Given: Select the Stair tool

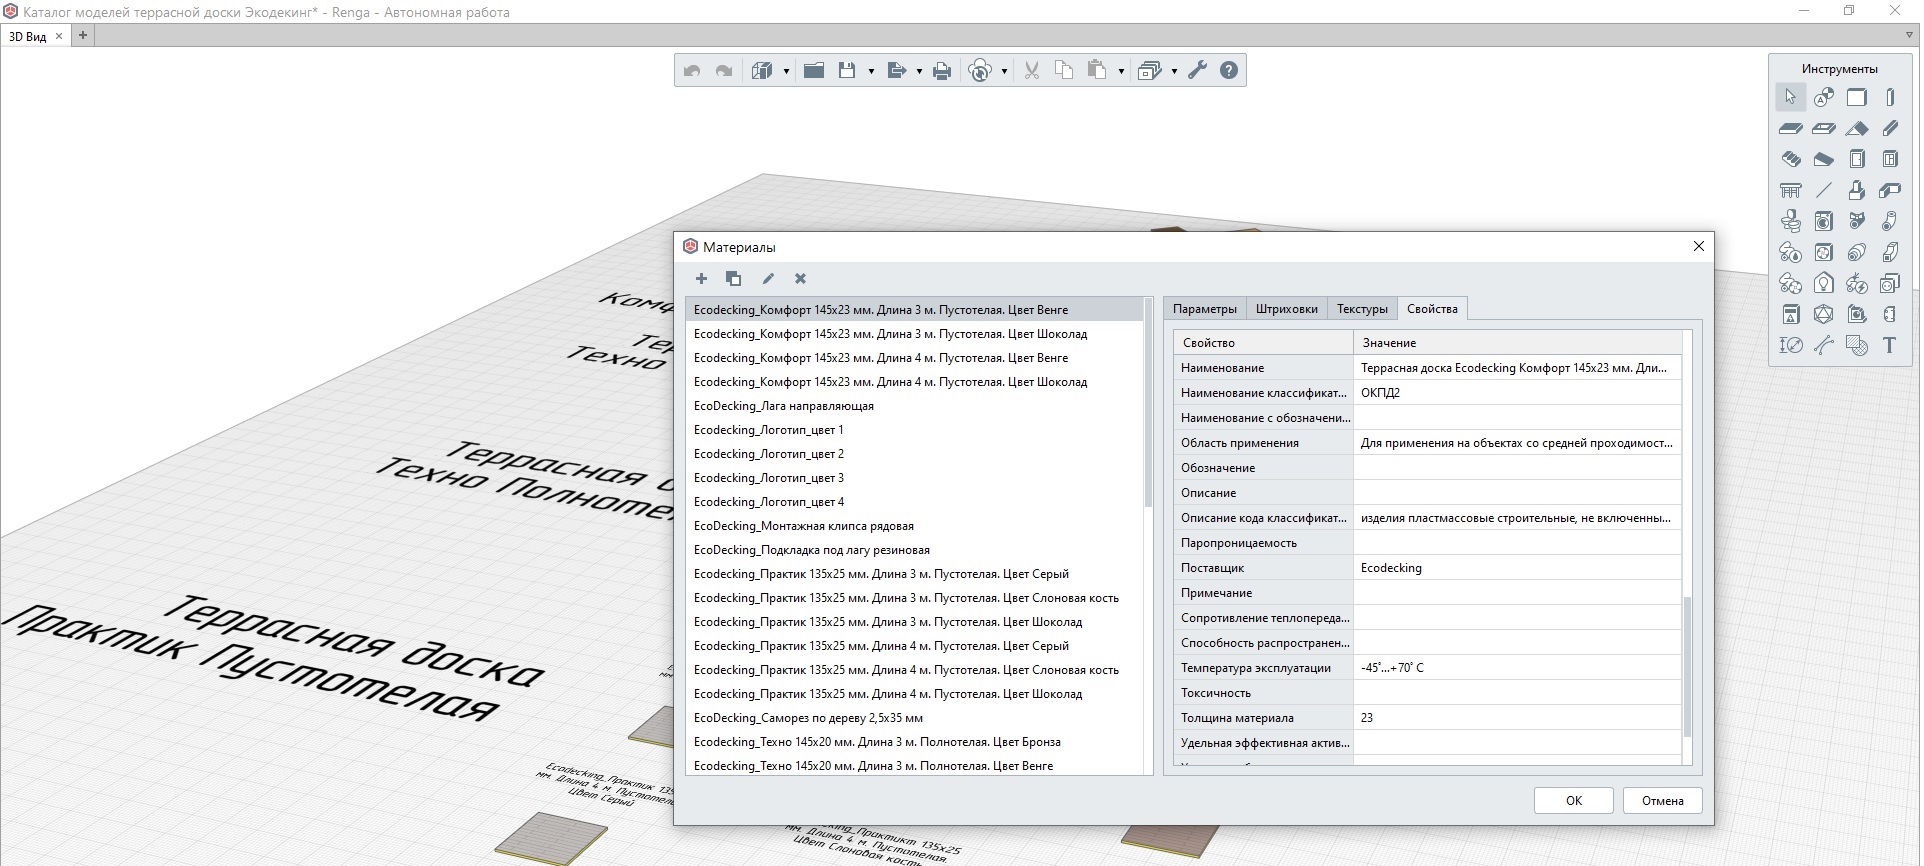Looking at the screenshot, I should point(1790,159).
